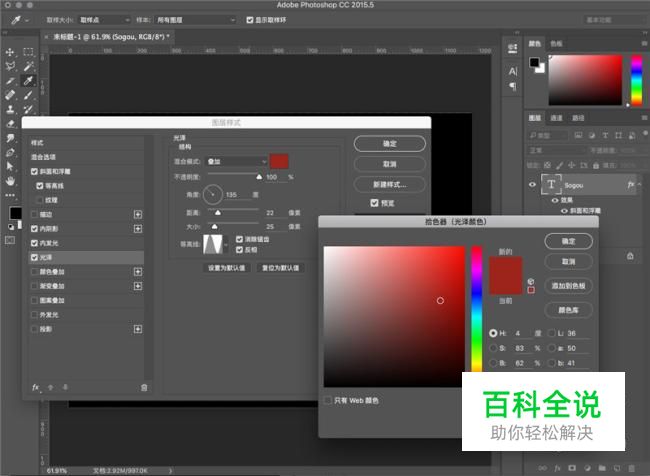The height and width of the screenshot is (476, 650).
Task: Toggle the 内发光 checkbox
Action: coord(34,243)
